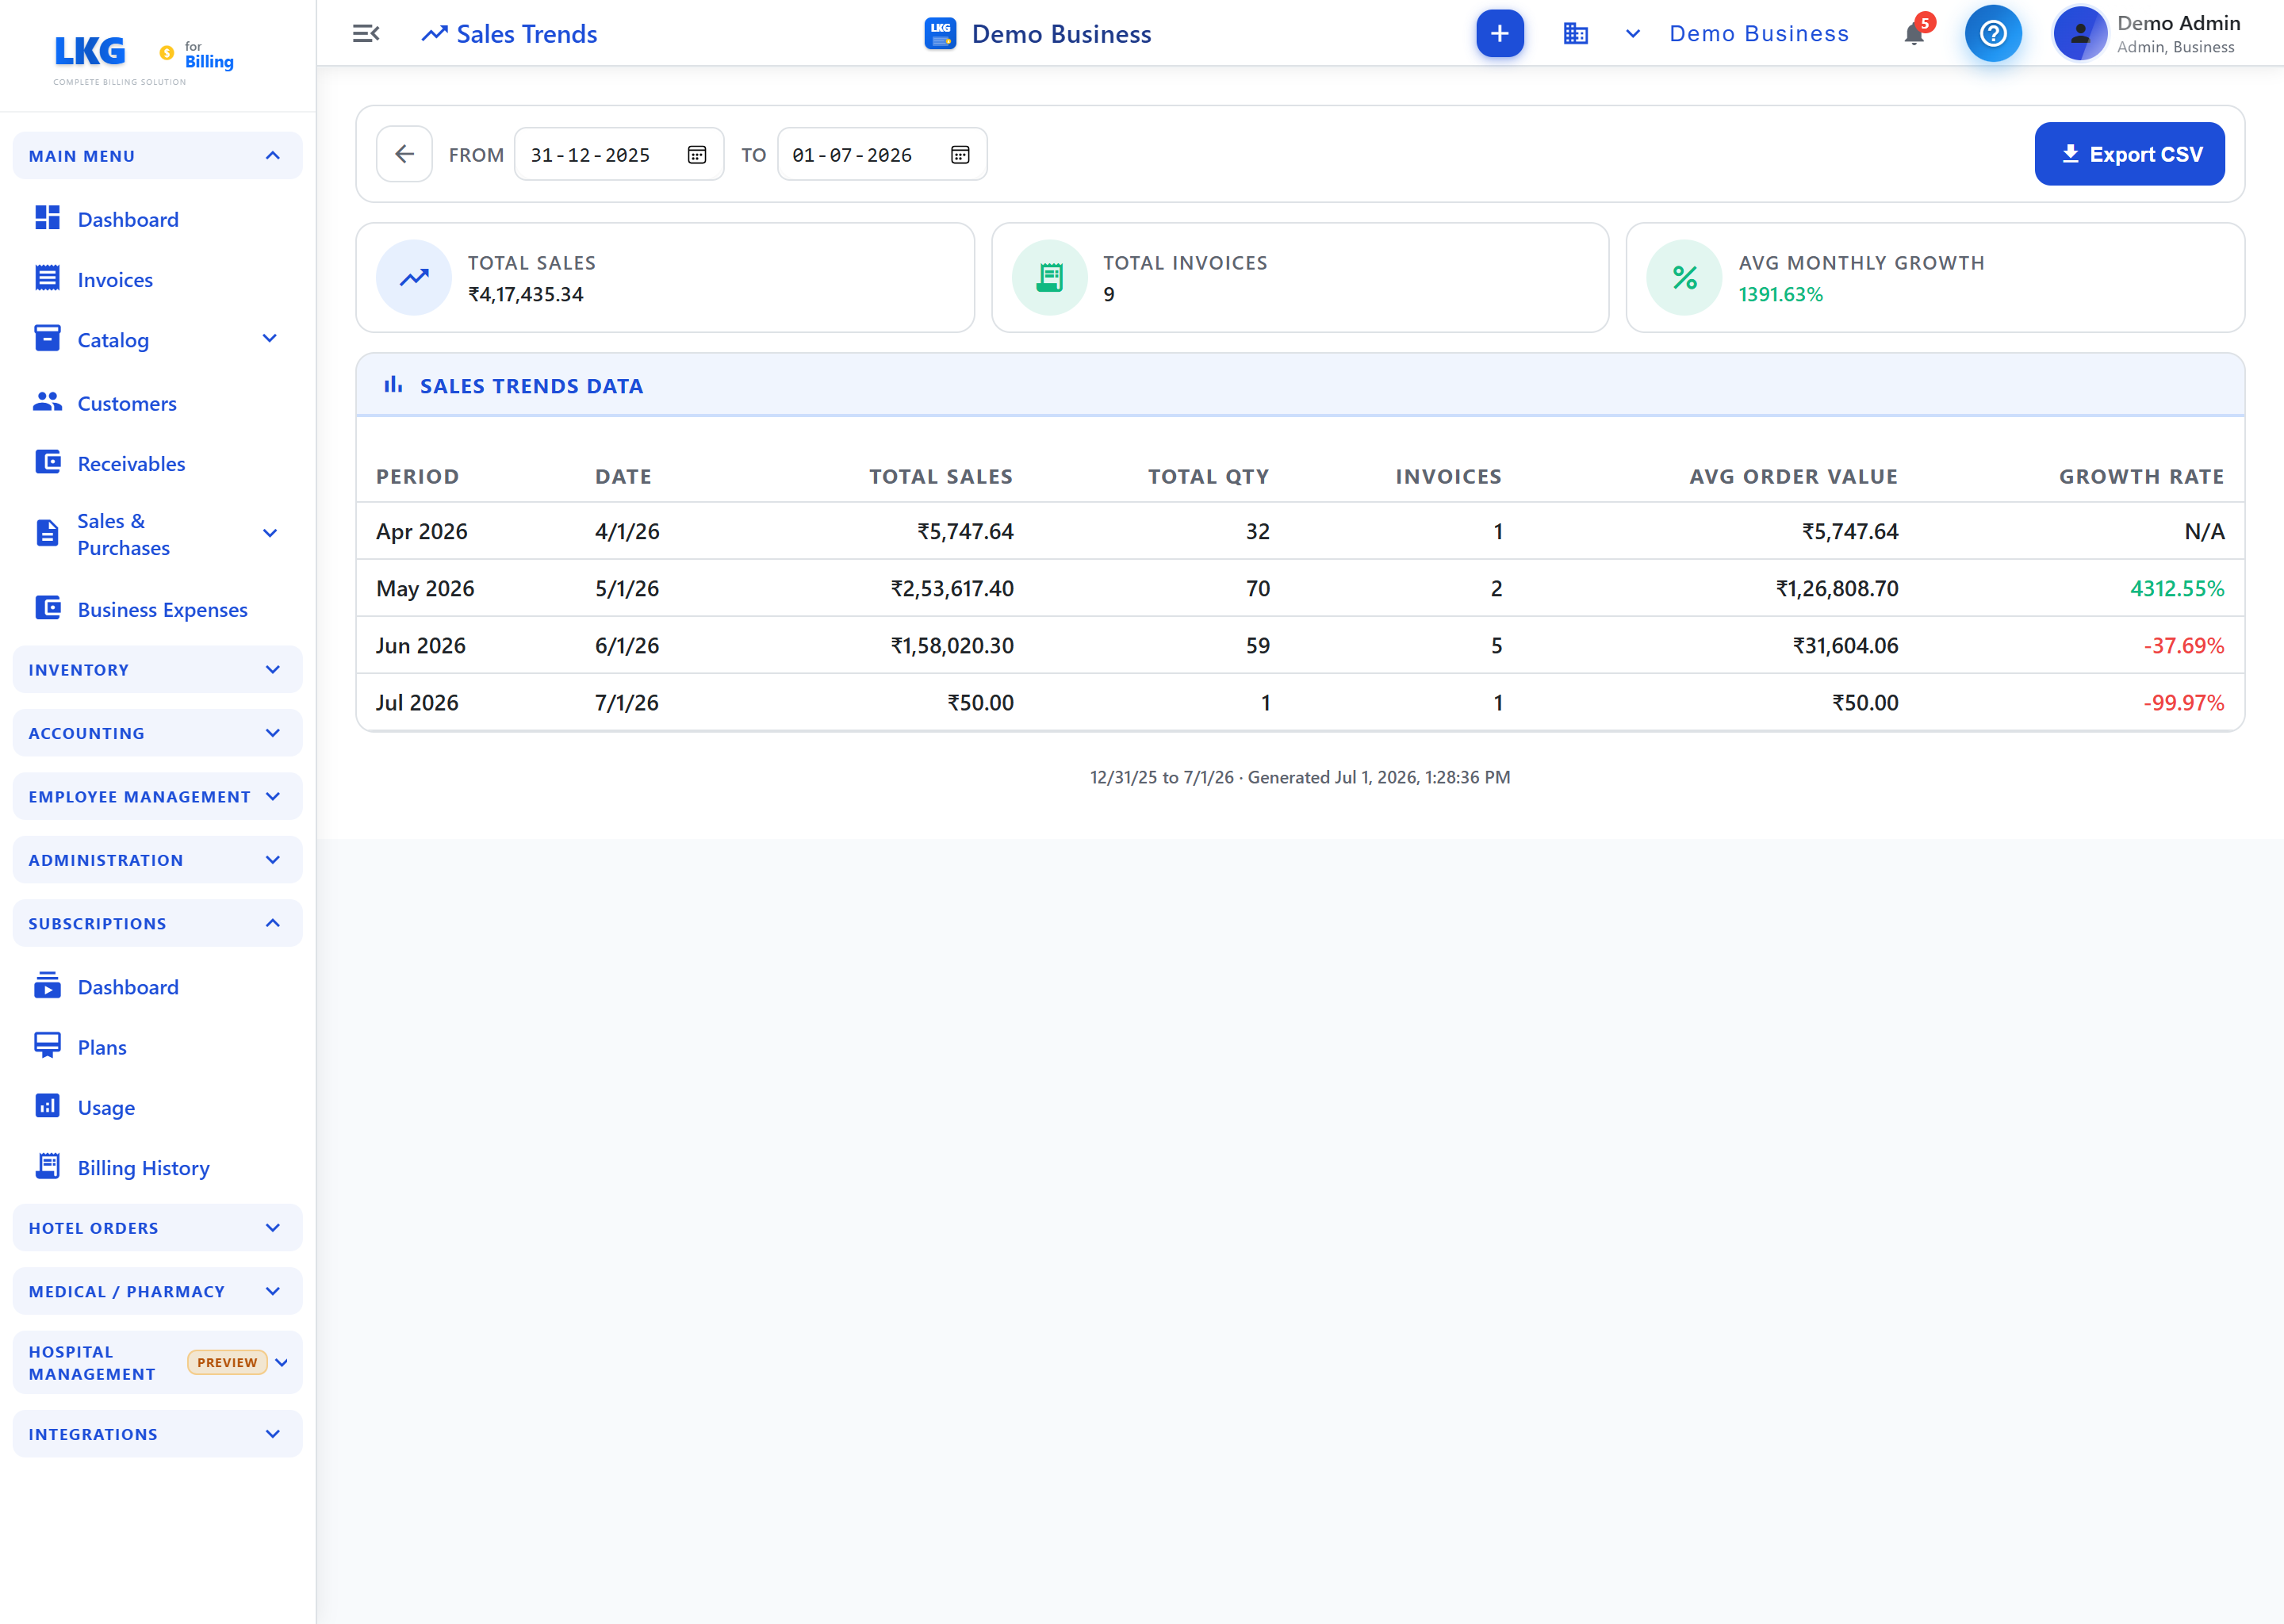The height and width of the screenshot is (1624, 2284).
Task: Click the -99.97% growth rate value
Action: (2183, 702)
